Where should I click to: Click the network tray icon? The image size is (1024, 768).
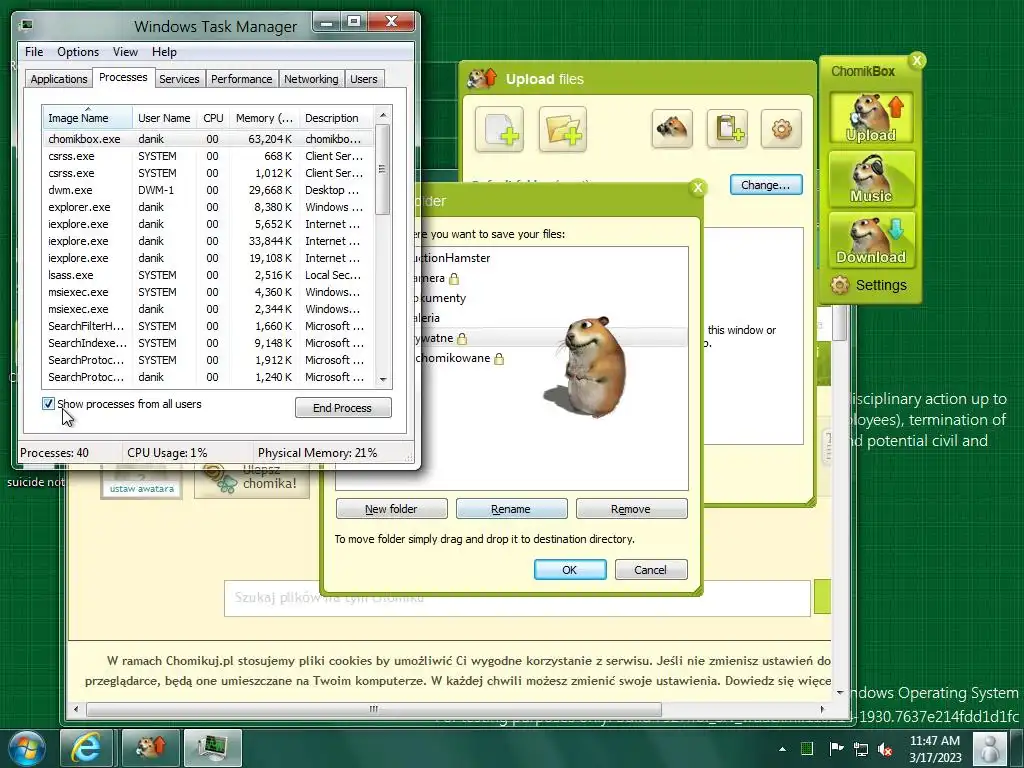pos(861,749)
